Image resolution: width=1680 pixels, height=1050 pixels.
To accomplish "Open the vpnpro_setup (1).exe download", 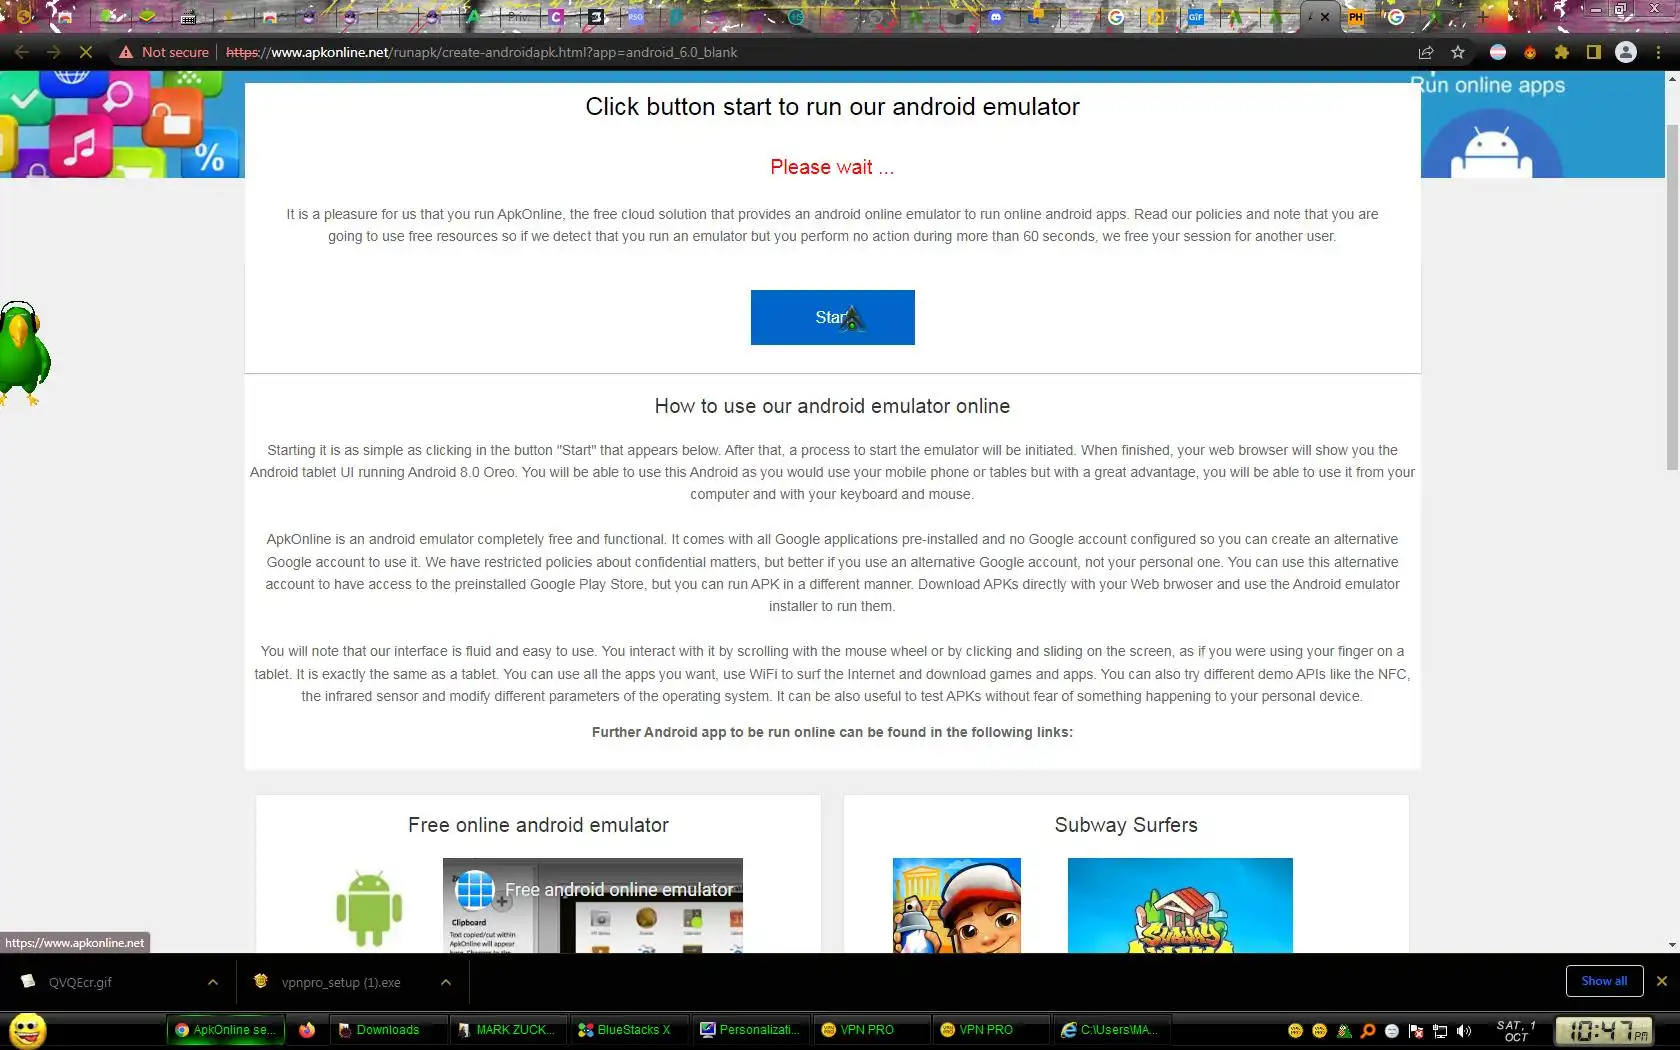I will (x=340, y=982).
